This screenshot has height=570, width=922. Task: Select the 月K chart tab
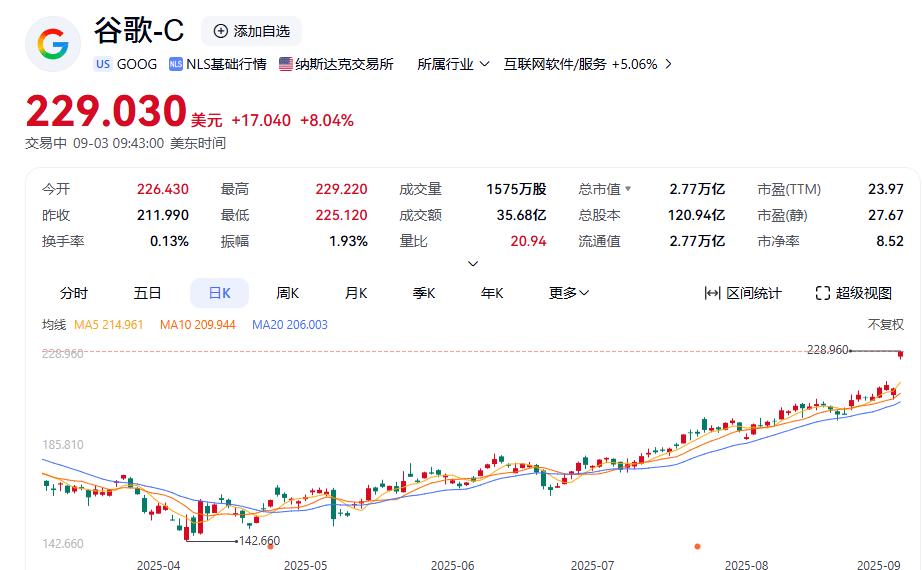356,293
